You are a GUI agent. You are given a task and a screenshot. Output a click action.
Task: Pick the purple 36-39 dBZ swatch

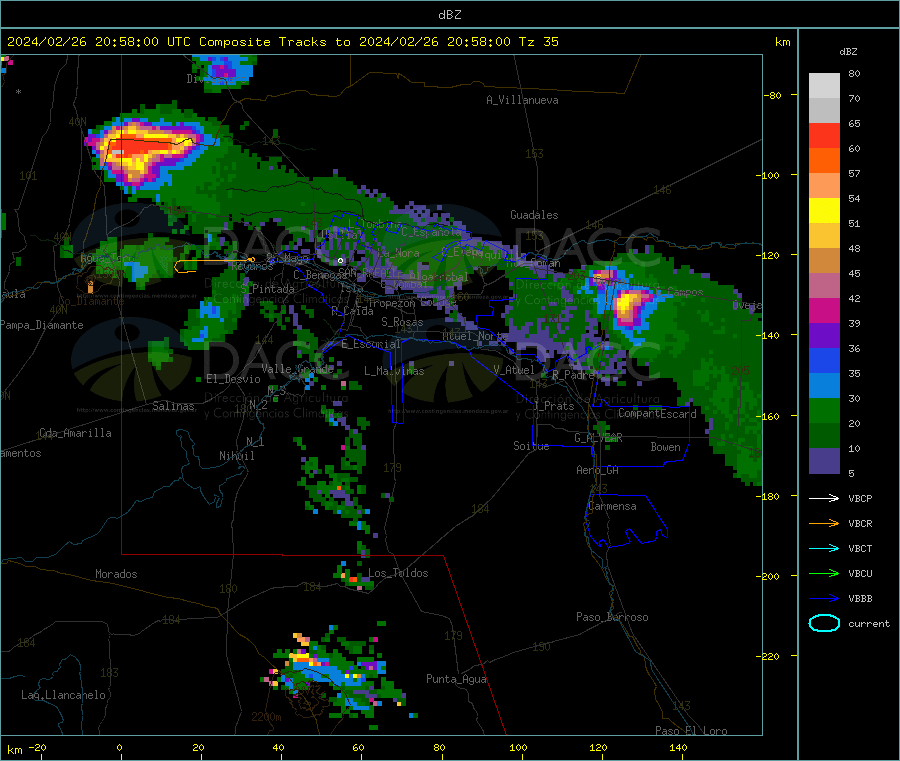click(824, 336)
